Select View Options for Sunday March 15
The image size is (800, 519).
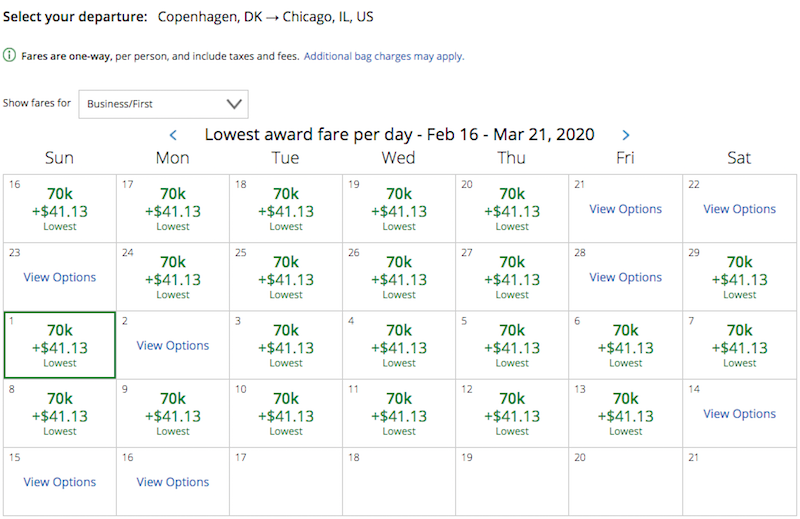[60, 482]
